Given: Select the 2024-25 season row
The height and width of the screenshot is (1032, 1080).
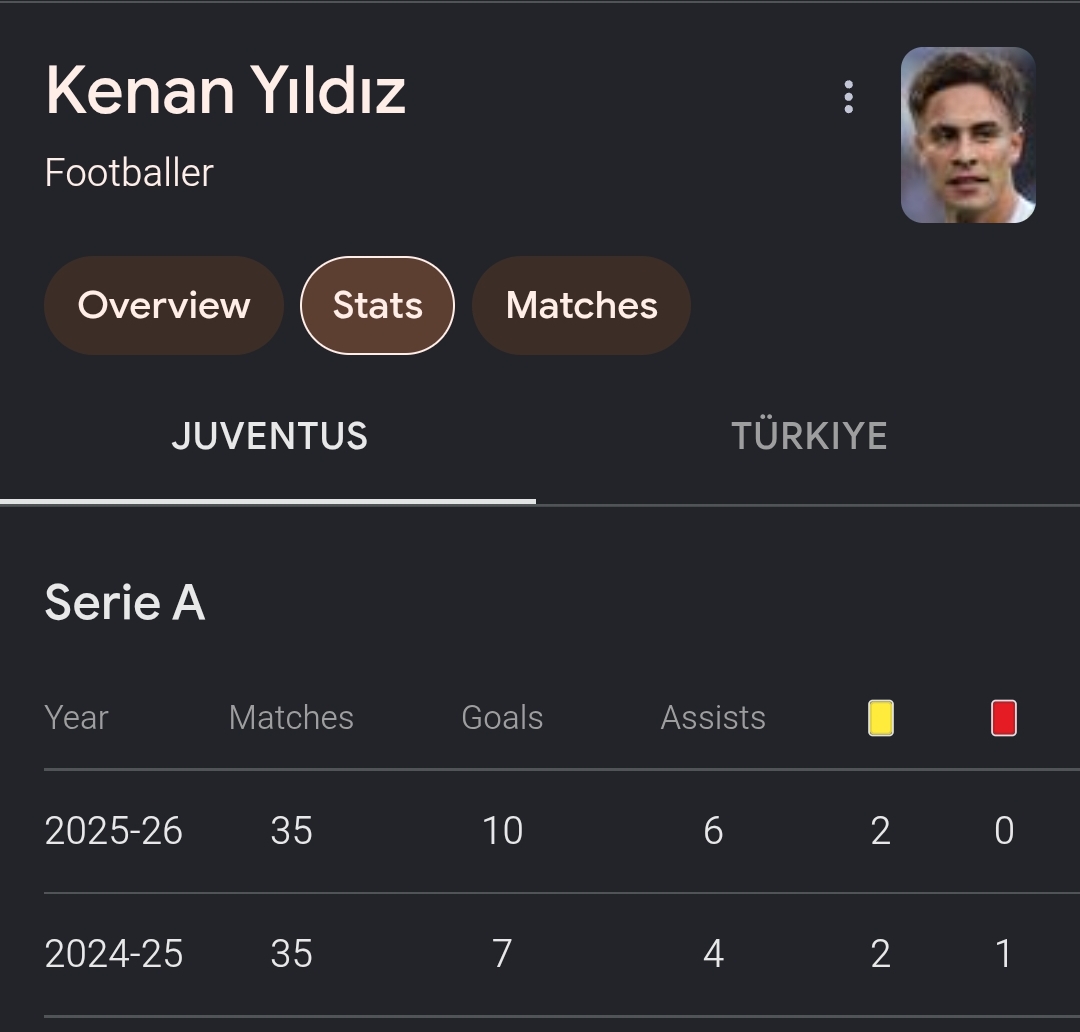Looking at the screenshot, I should click(x=562, y=954).
